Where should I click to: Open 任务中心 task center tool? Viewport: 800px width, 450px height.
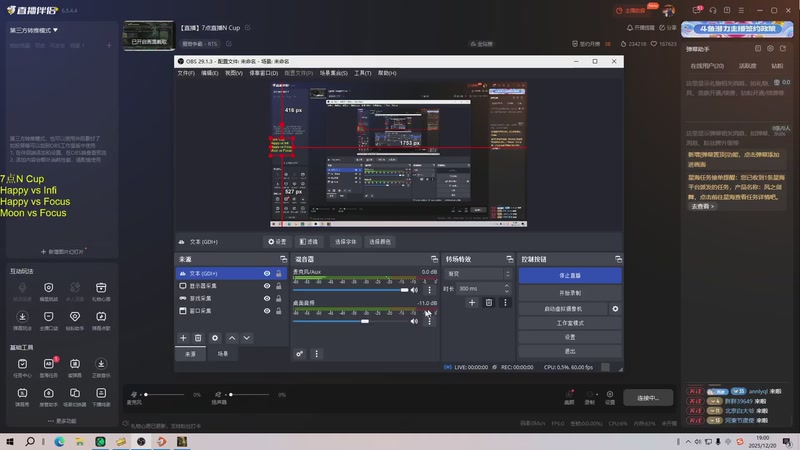(22, 368)
